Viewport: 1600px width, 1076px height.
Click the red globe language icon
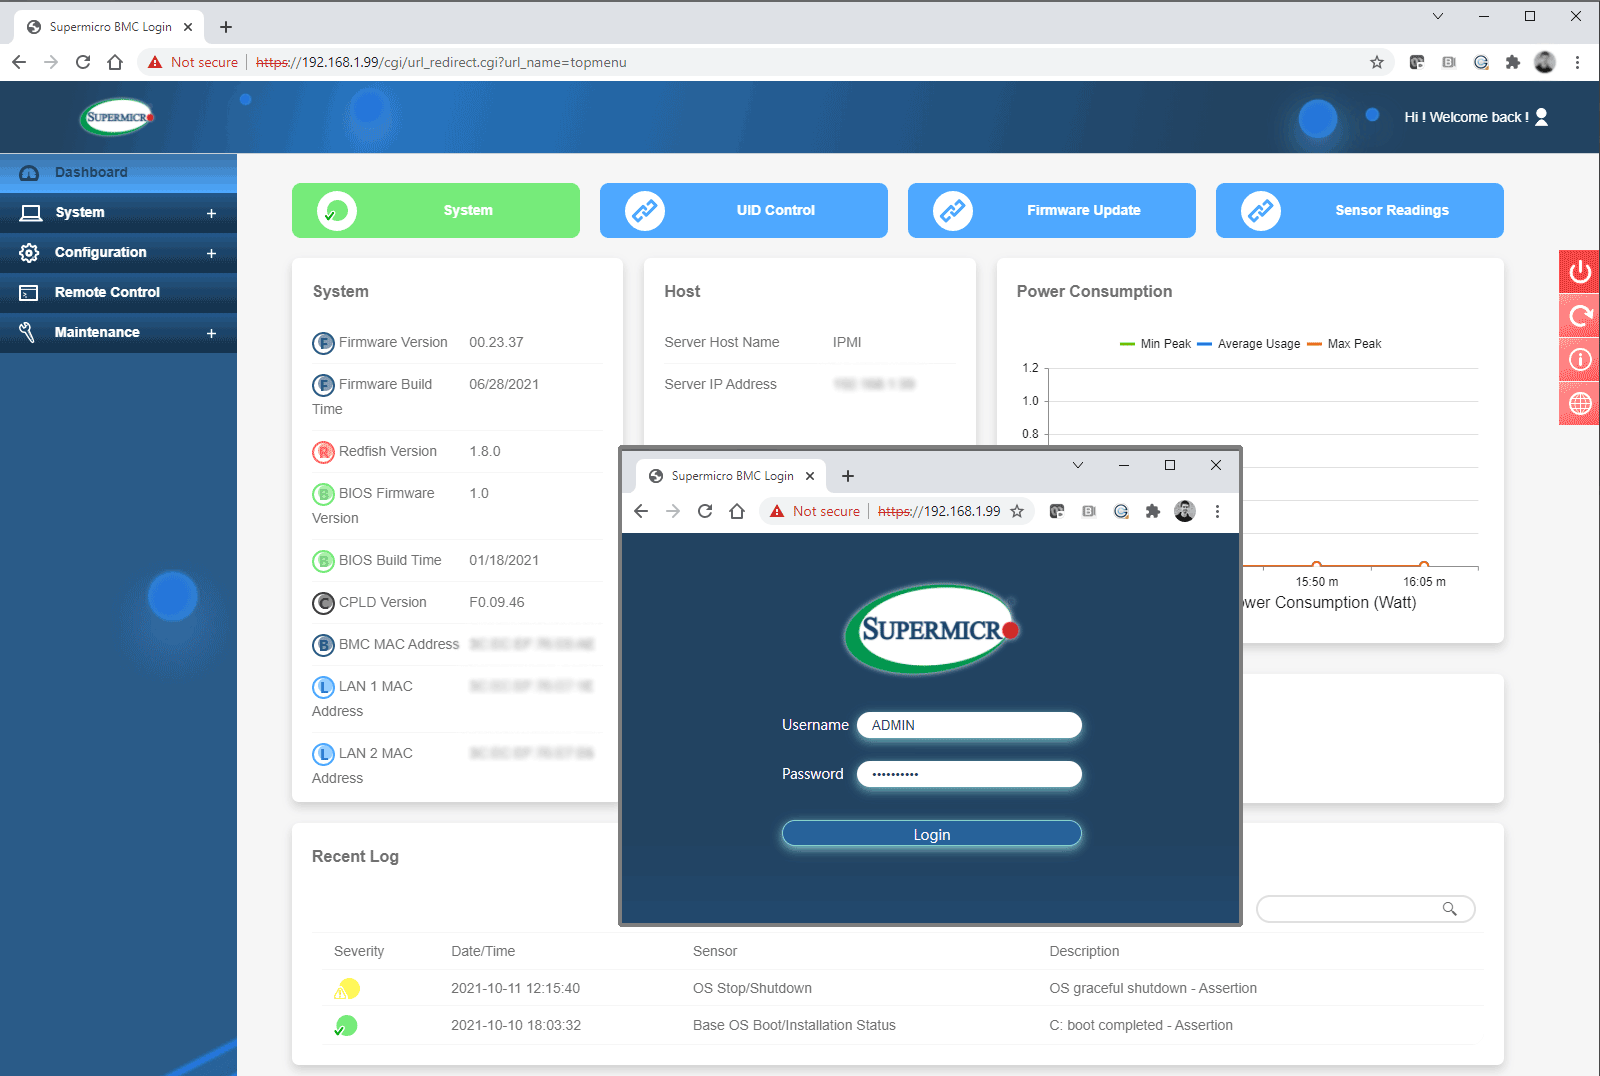[1580, 404]
